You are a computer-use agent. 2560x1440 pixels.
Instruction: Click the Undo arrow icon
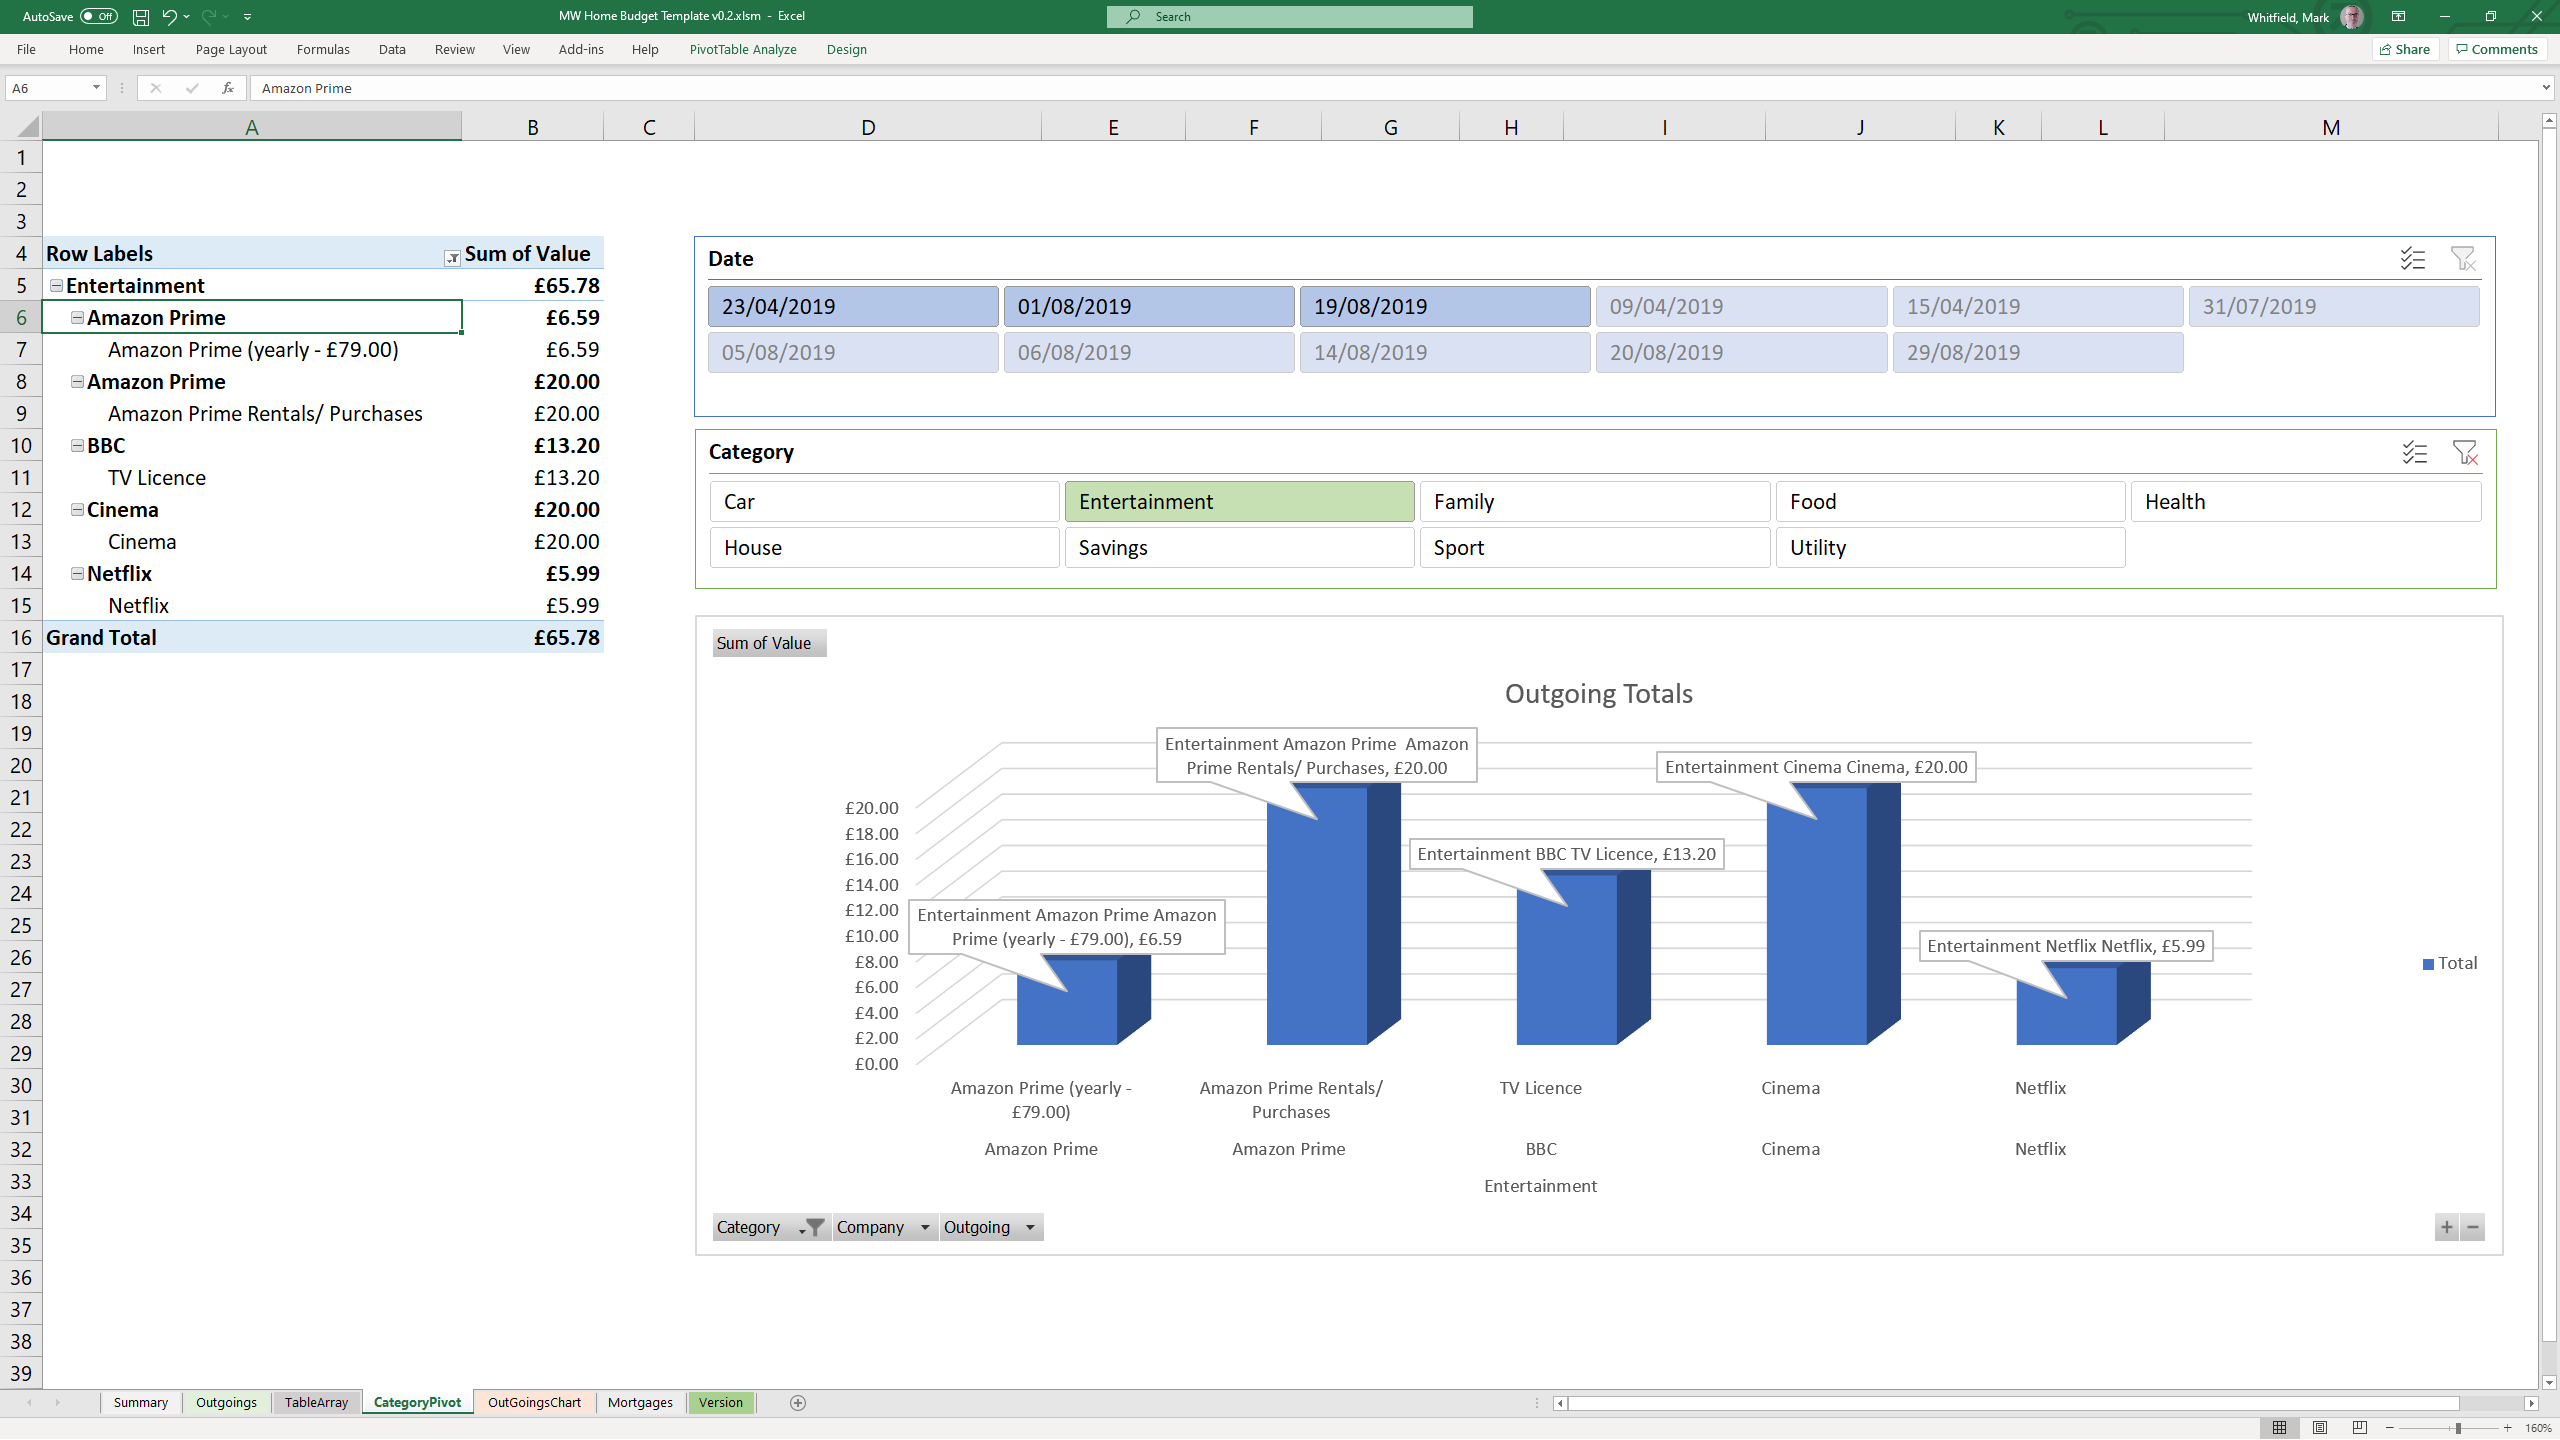169,17
